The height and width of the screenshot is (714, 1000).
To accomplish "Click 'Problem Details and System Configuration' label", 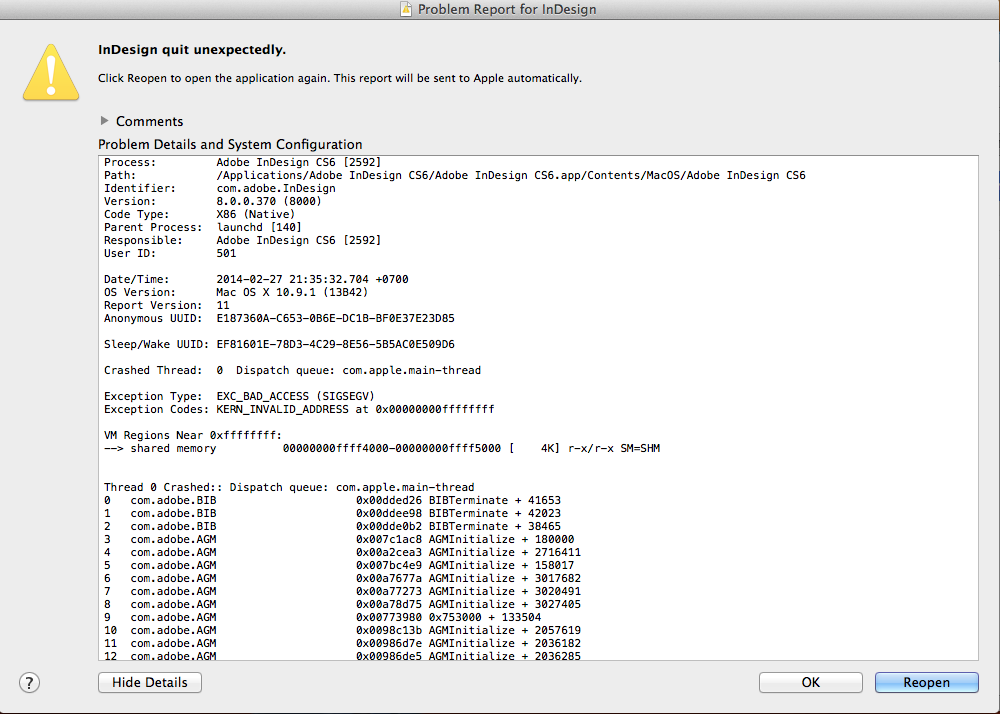I will (230, 144).
